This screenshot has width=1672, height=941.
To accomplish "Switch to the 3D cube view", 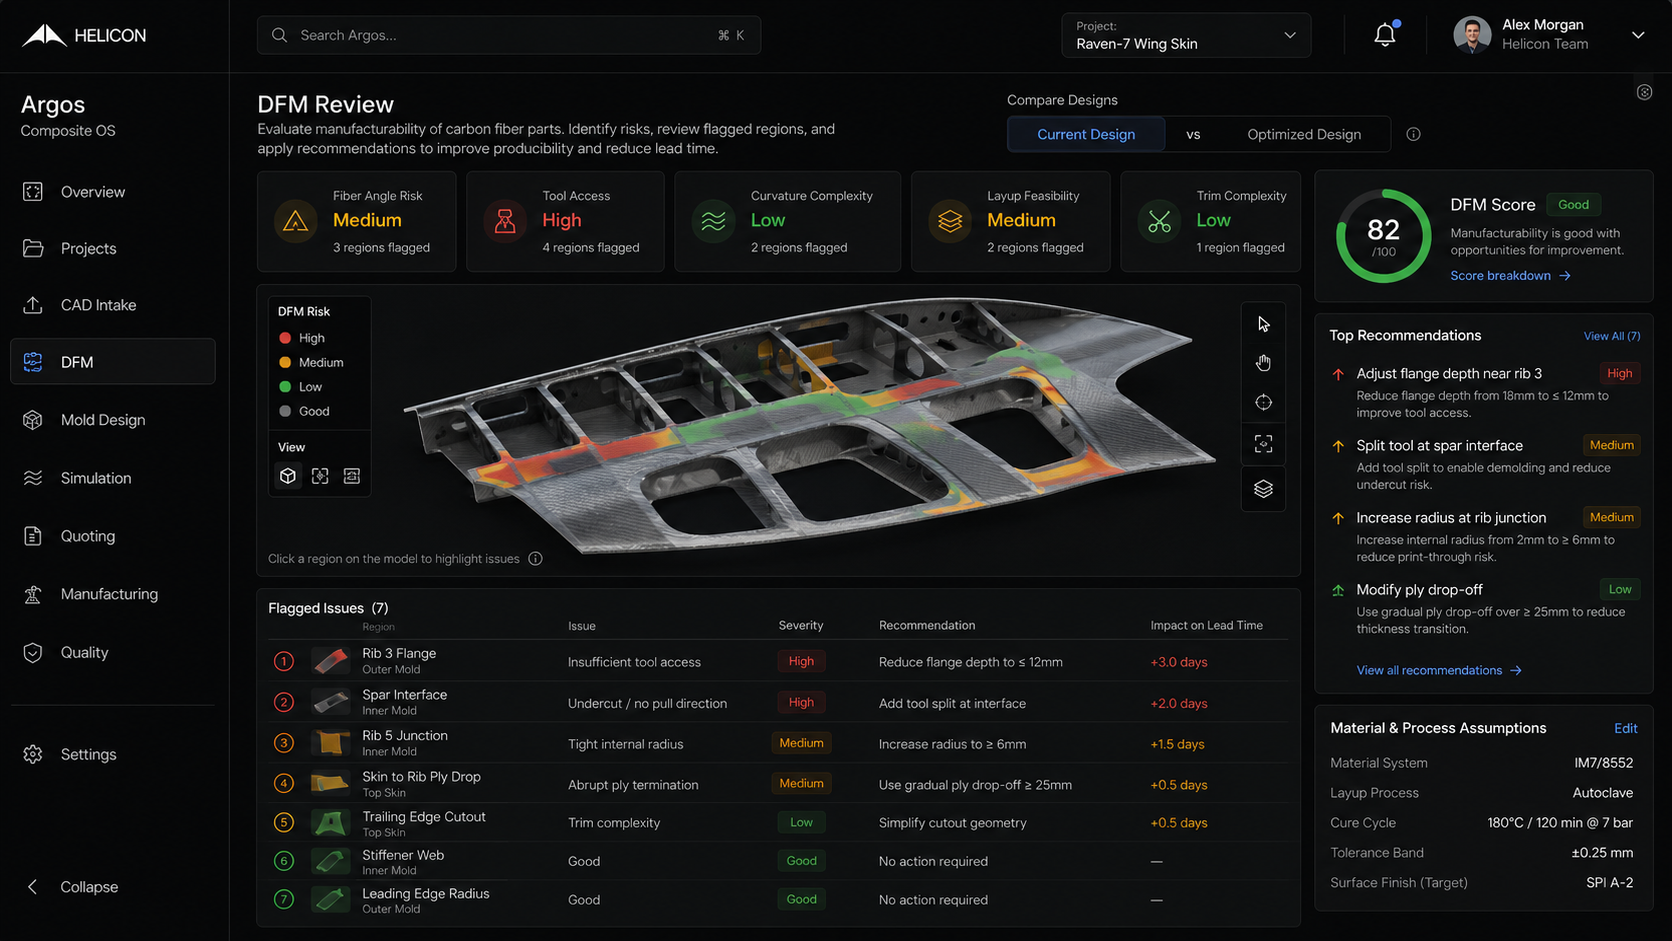I will point(288,476).
